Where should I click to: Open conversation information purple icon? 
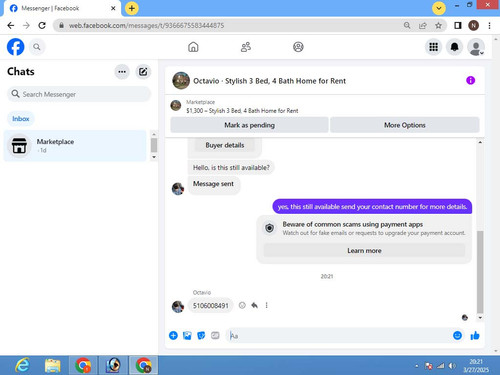click(470, 80)
